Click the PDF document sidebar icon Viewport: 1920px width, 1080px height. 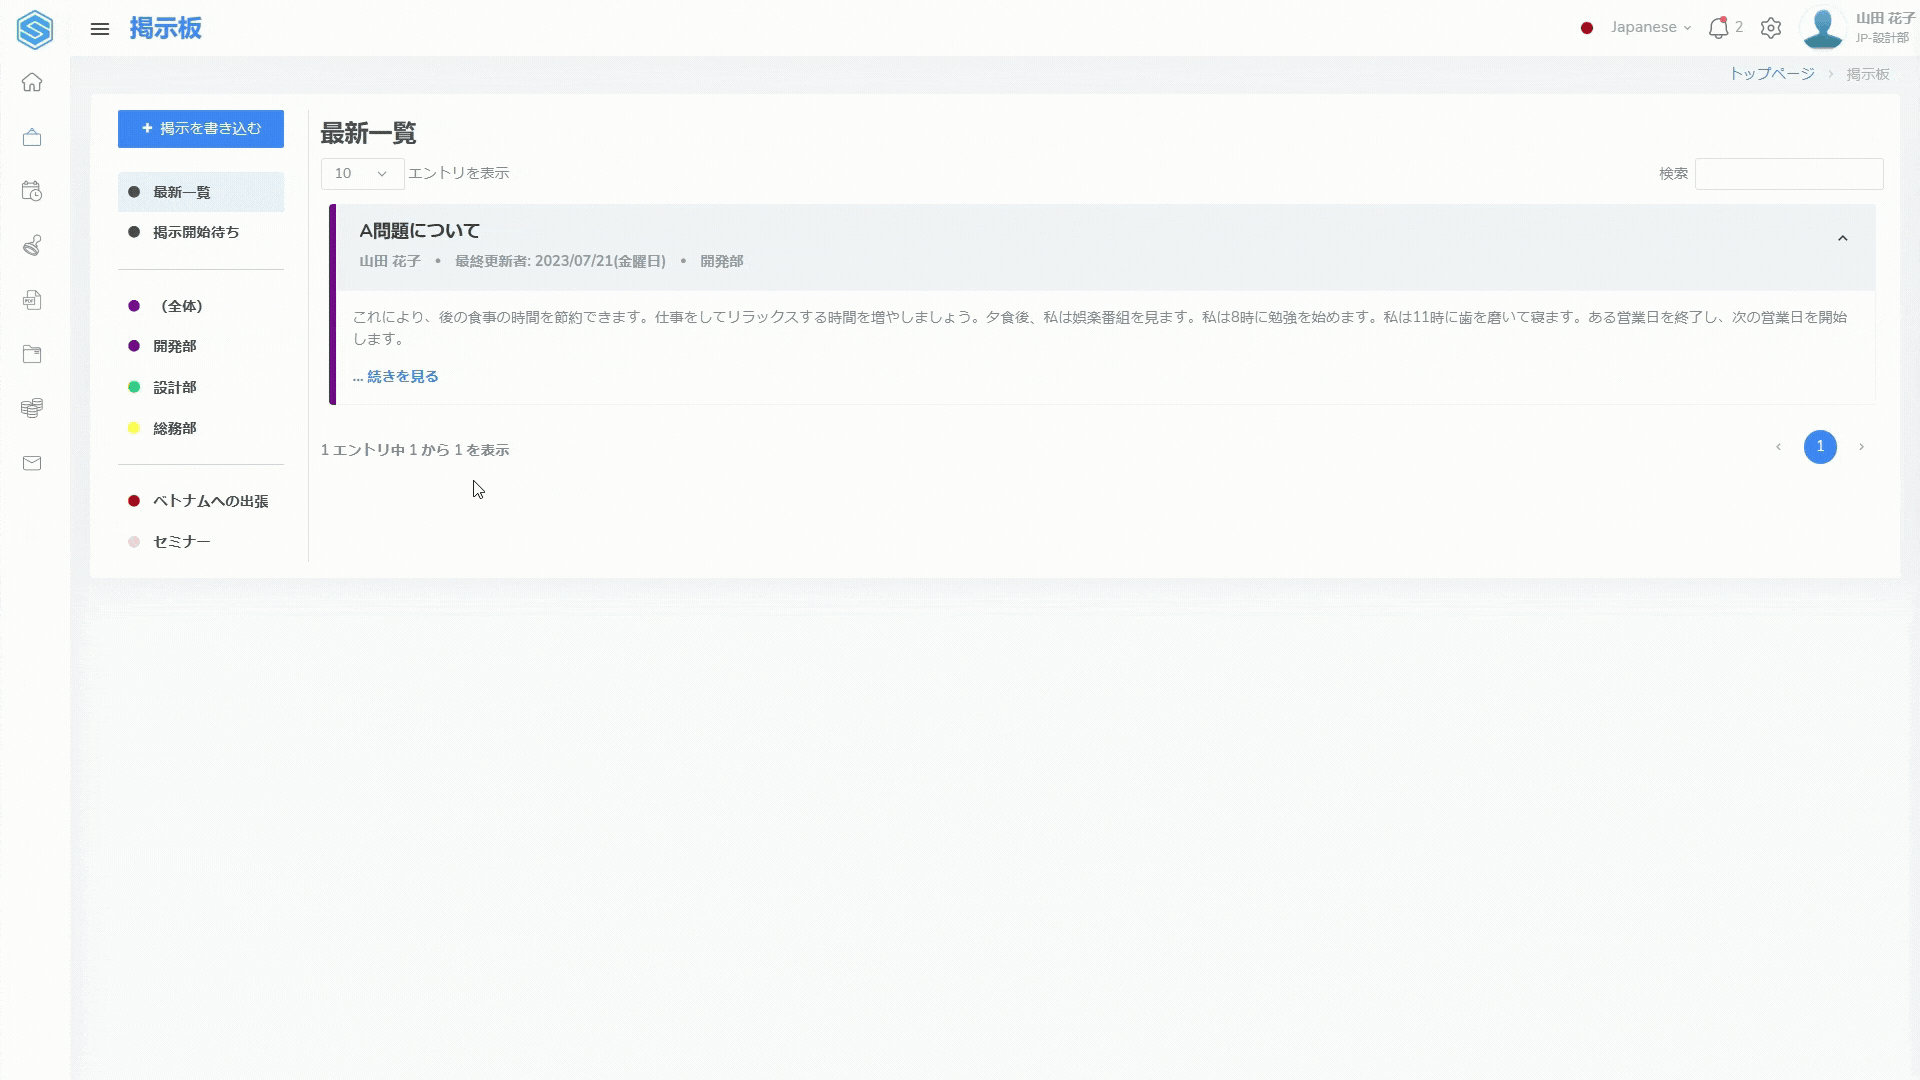(32, 300)
